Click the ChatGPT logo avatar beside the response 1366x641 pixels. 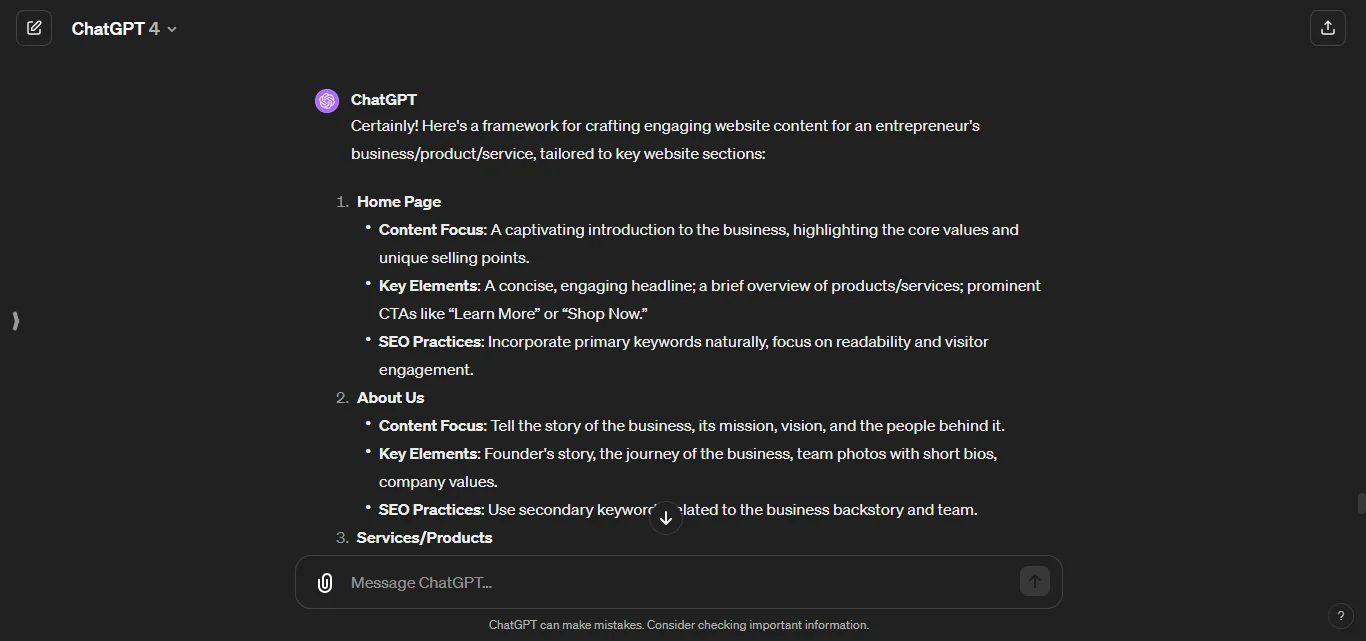(x=327, y=100)
